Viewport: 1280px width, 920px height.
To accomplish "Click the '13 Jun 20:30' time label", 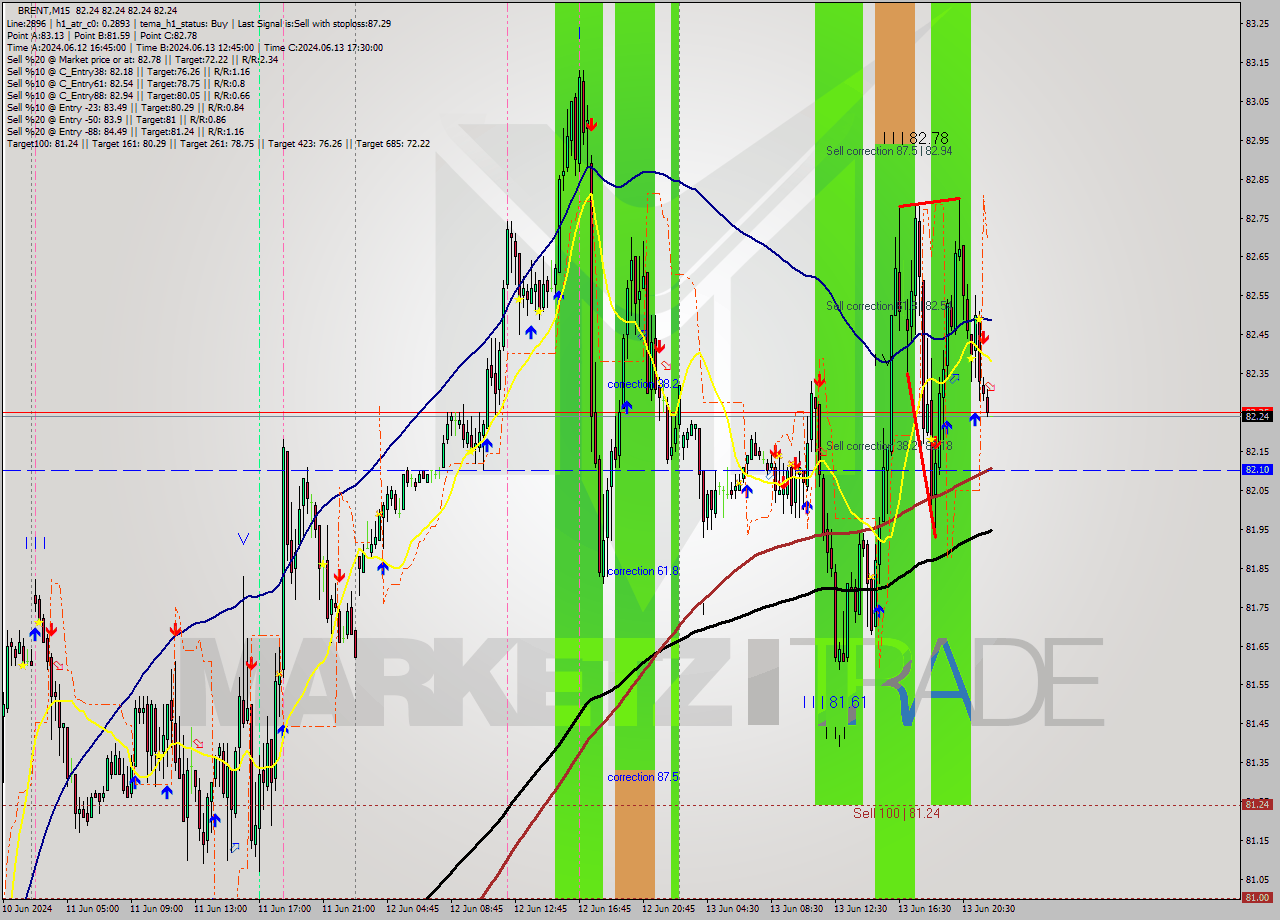I will pyautogui.click(x=987, y=909).
